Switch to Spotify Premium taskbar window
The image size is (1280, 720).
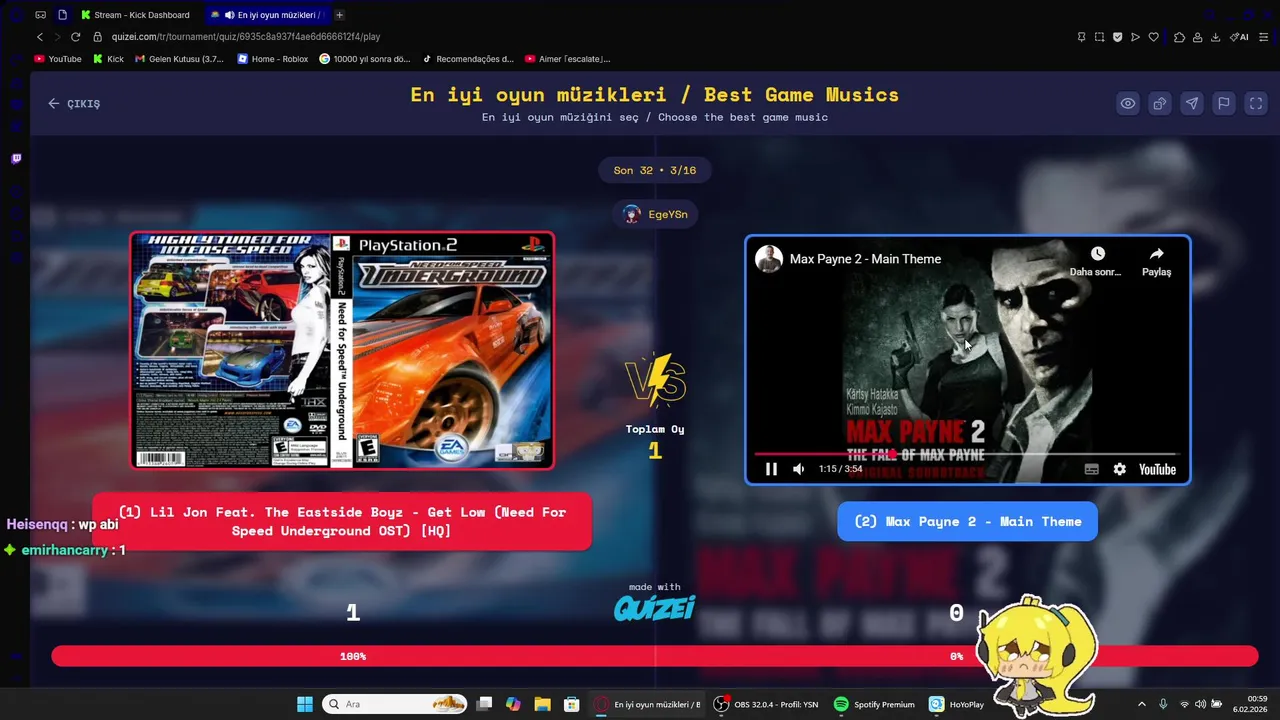pos(875,704)
